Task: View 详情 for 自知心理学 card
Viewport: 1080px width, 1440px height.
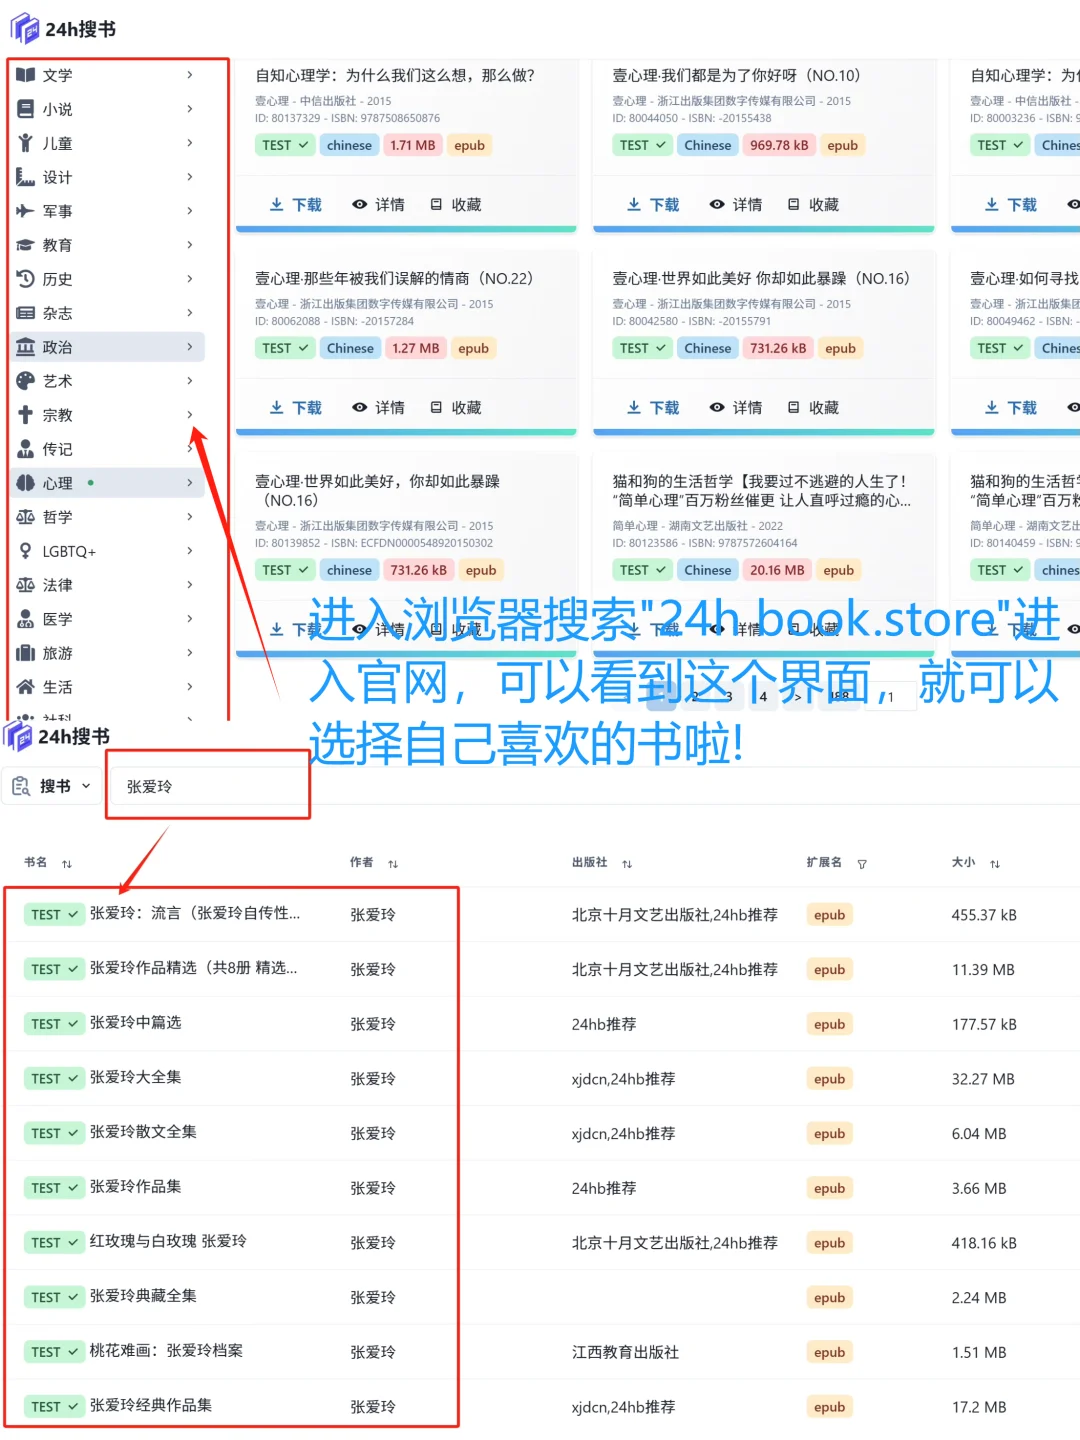Action: (x=379, y=204)
